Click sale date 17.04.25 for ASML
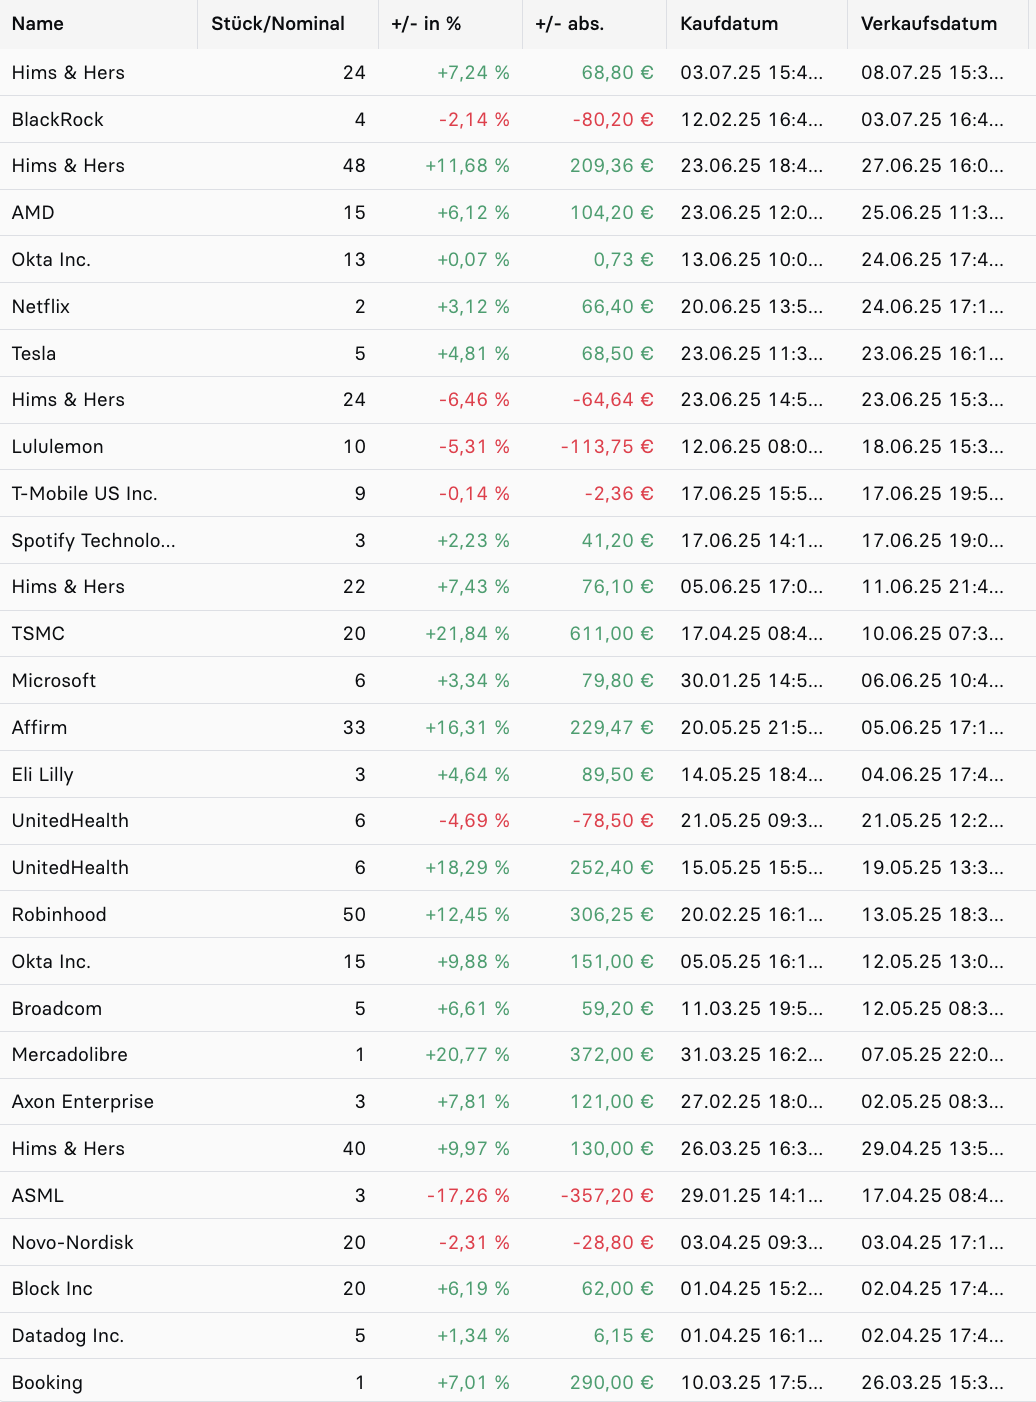The width and height of the screenshot is (1036, 1402). [x=932, y=1196]
